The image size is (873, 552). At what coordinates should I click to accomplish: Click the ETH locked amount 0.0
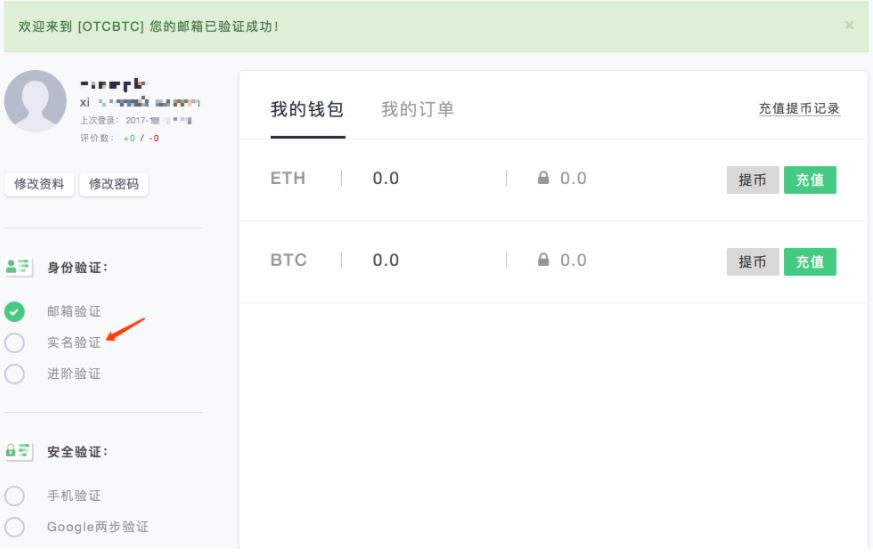pos(573,178)
